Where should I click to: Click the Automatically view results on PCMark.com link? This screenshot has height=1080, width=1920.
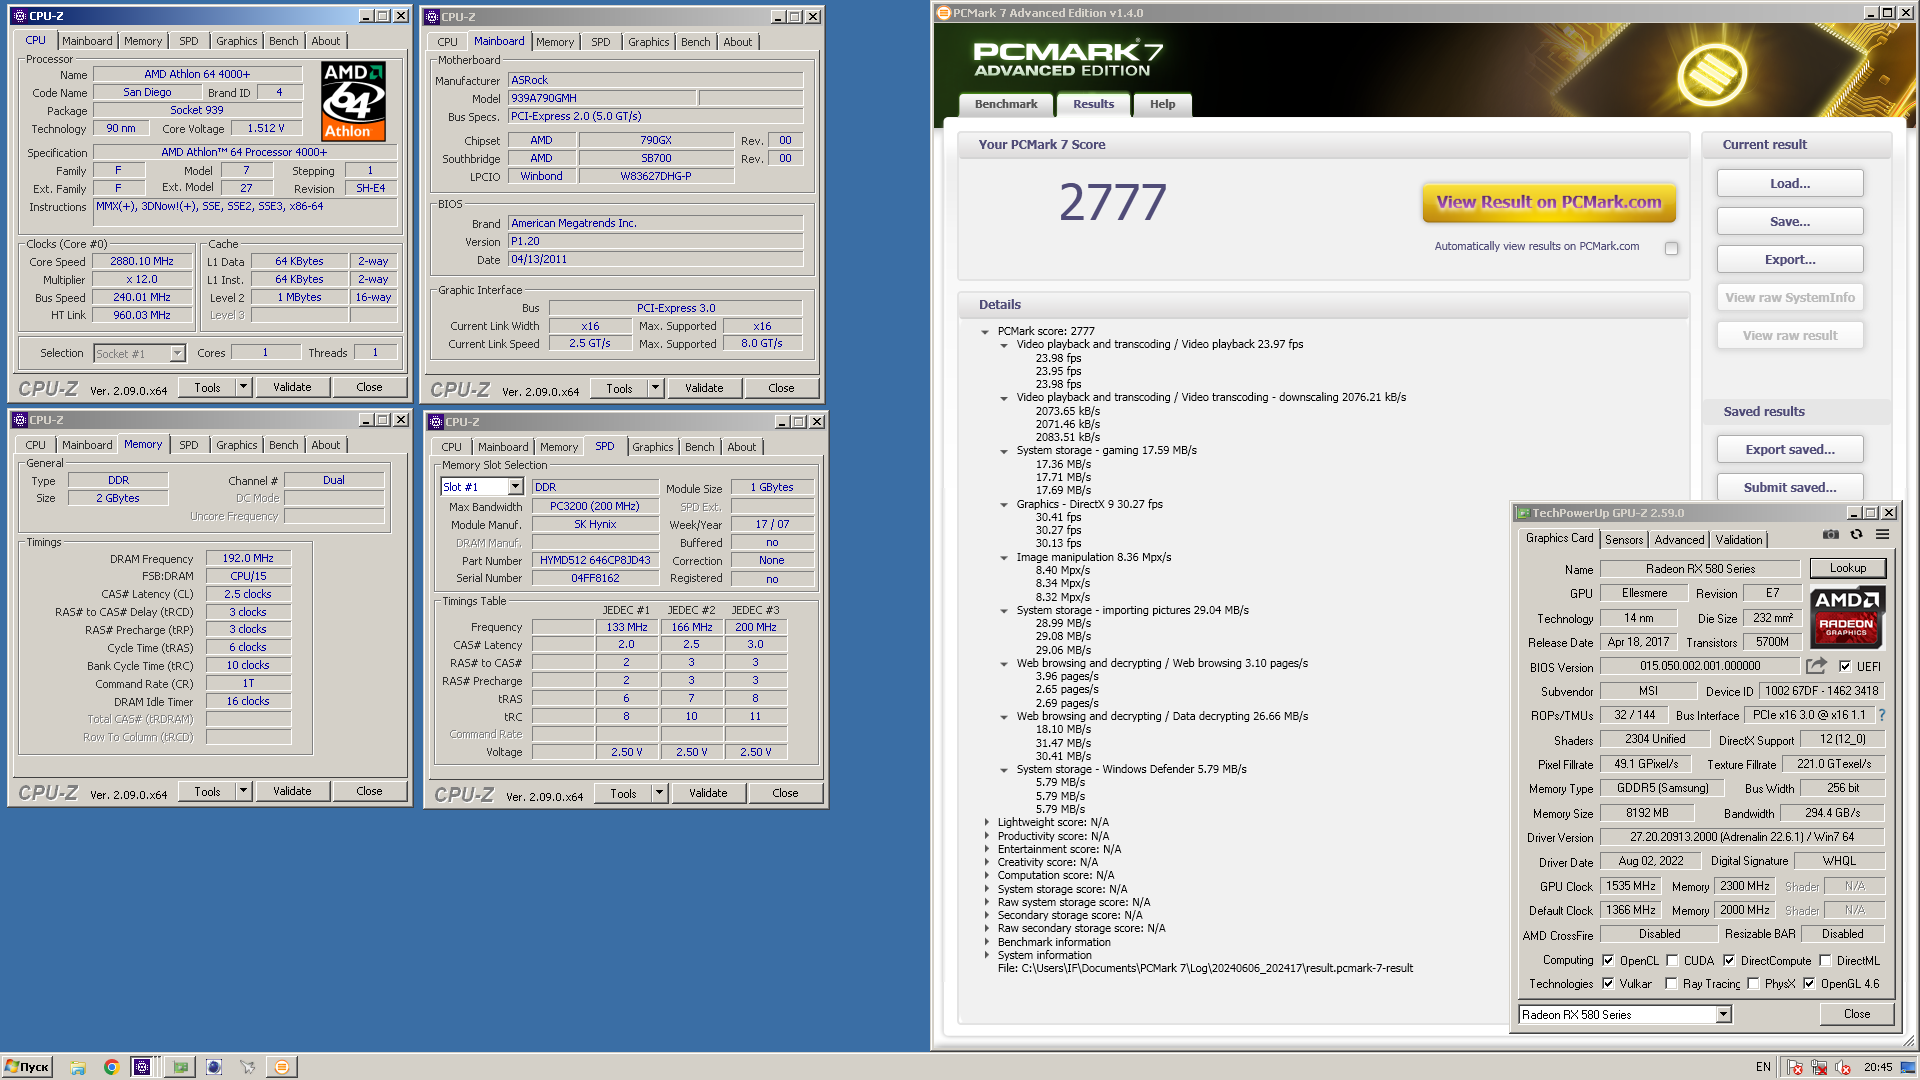[1537, 247]
